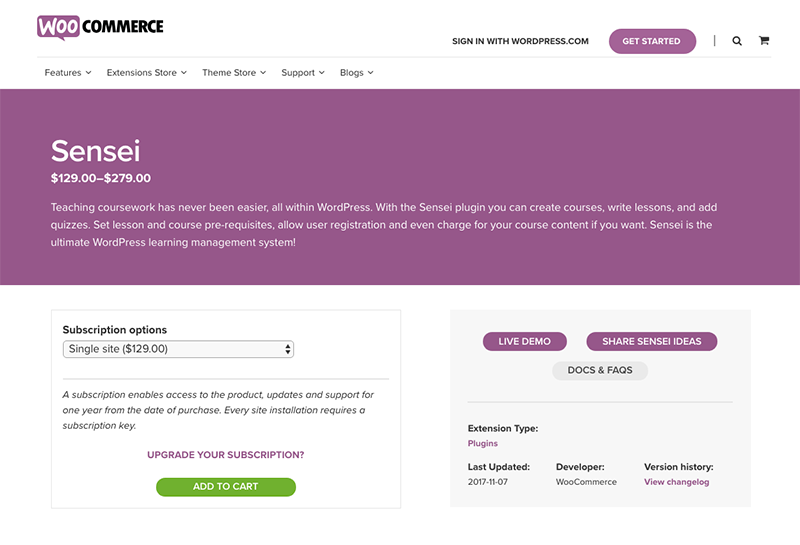Open the Blogs menu
This screenshot has width=800, height=545.
click(x=356, y=73)
